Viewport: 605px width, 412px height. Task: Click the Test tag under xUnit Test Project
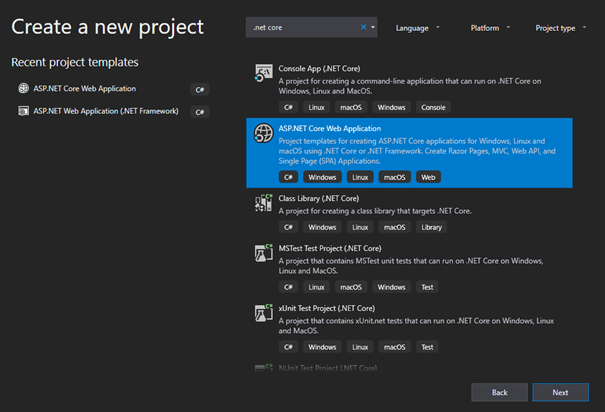pyautogui.click(x=427, y=347)
